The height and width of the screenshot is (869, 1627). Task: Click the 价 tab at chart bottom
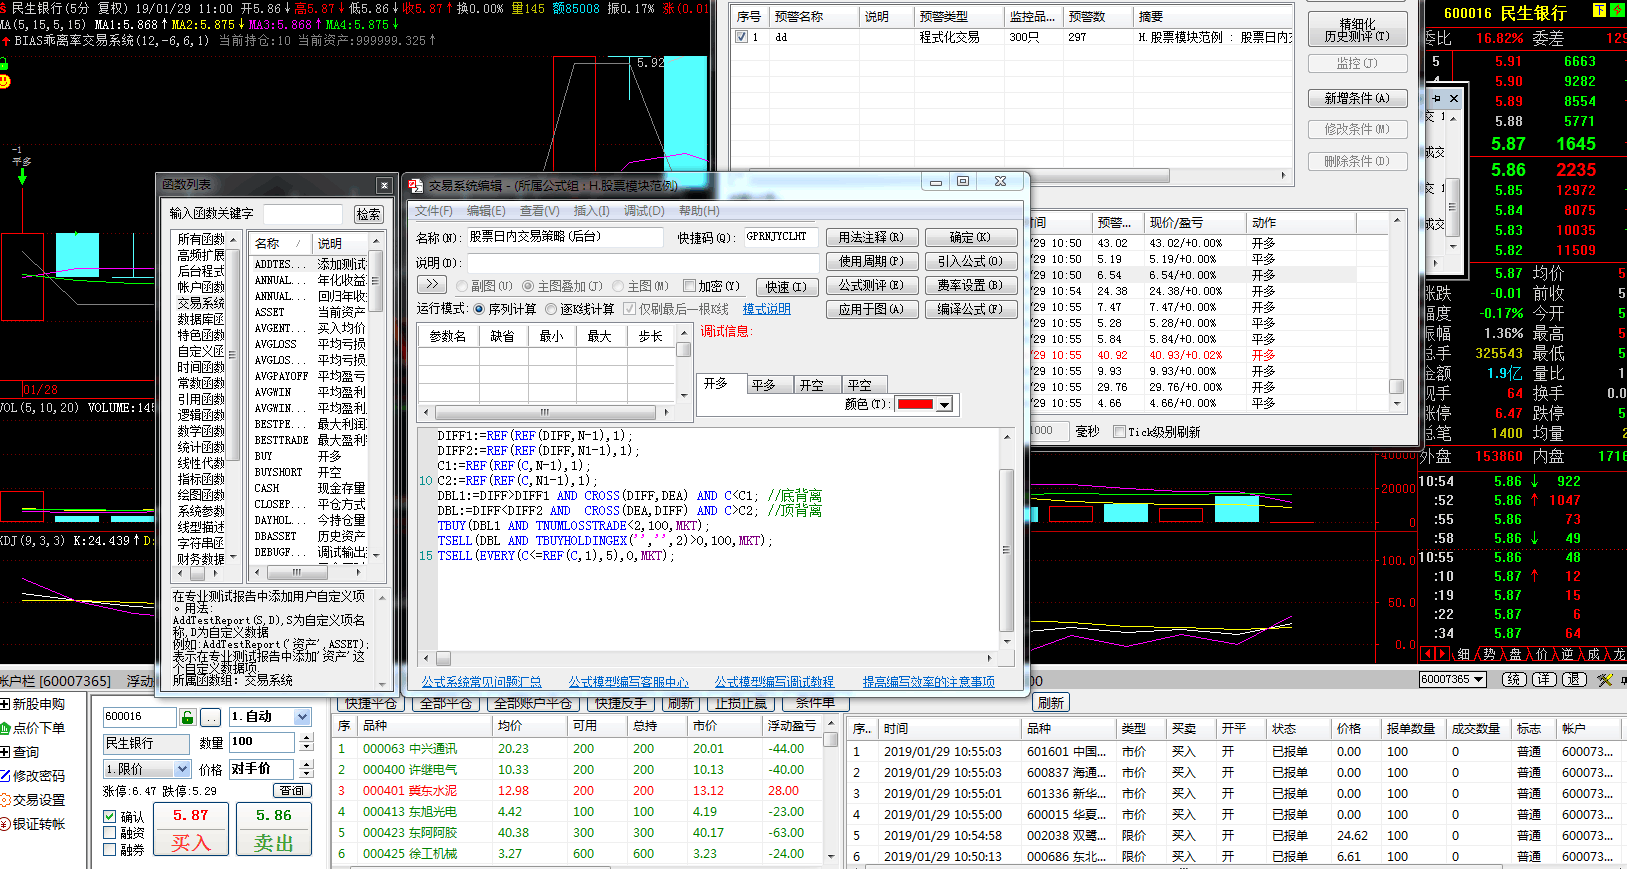point(1541,654)
